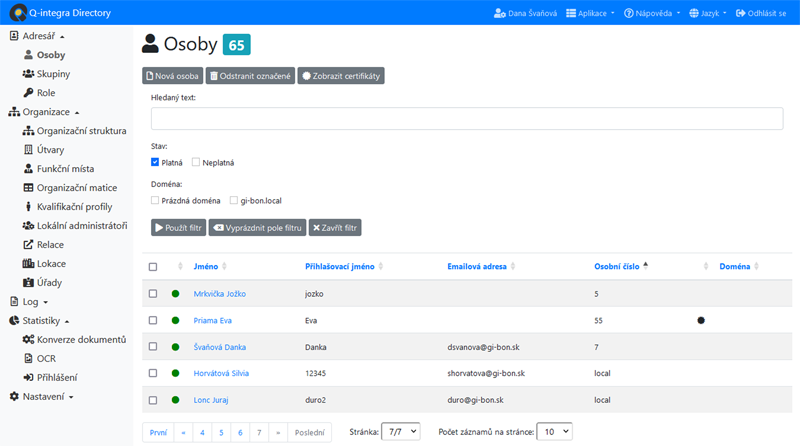Open the Aplikace dropdown menu
The height and width of the screenshot is (446, 800).
tap(590, 13)
